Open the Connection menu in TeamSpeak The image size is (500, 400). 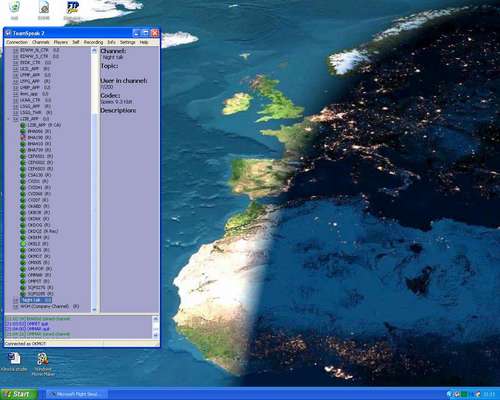17,42
